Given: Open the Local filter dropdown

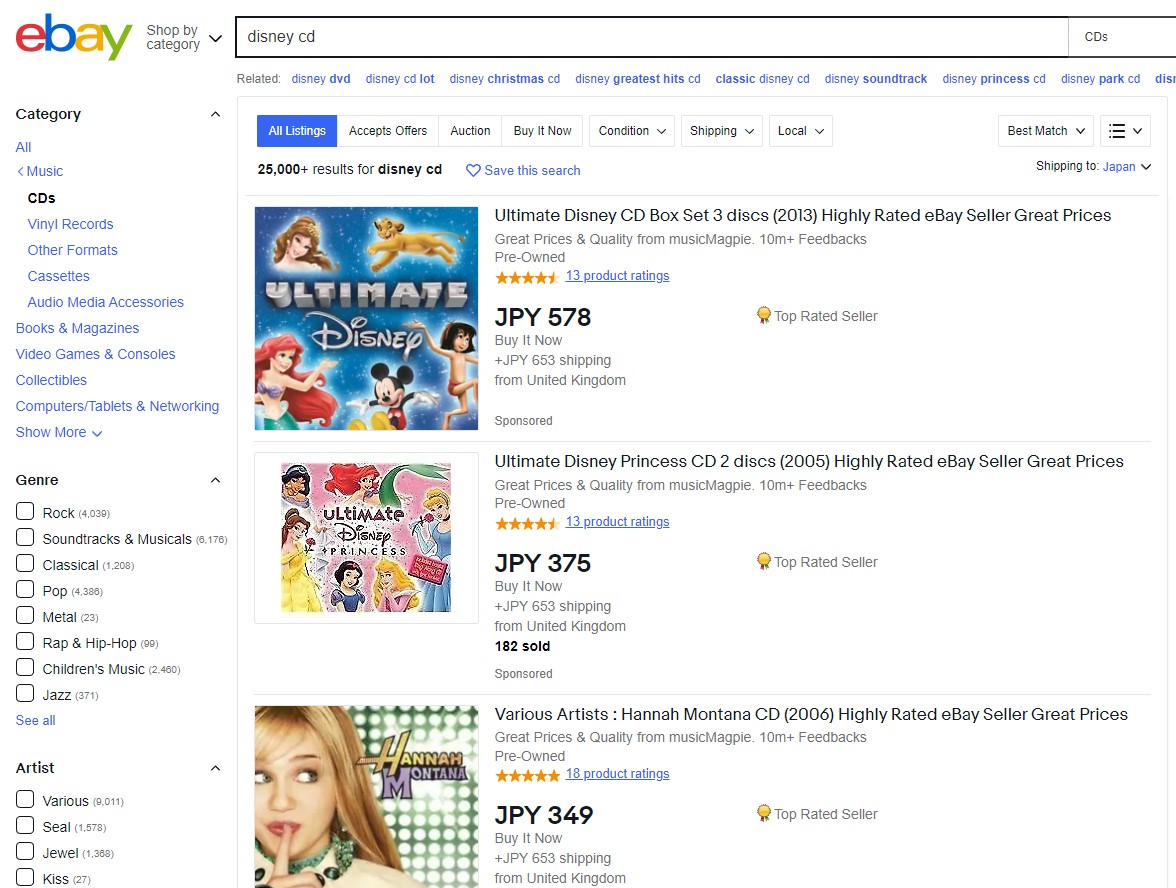Looking at the screenshot, I should coord(800,130).
